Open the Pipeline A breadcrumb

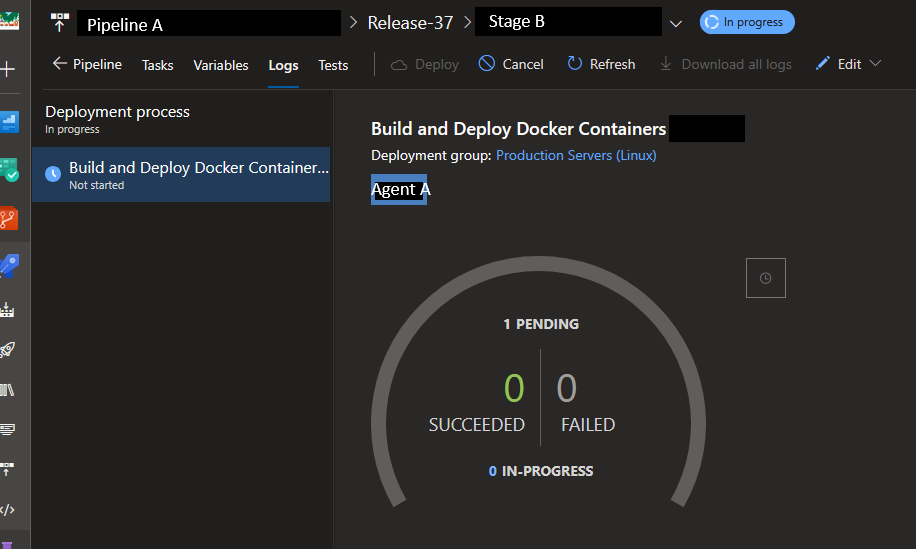tap(209, 23)
